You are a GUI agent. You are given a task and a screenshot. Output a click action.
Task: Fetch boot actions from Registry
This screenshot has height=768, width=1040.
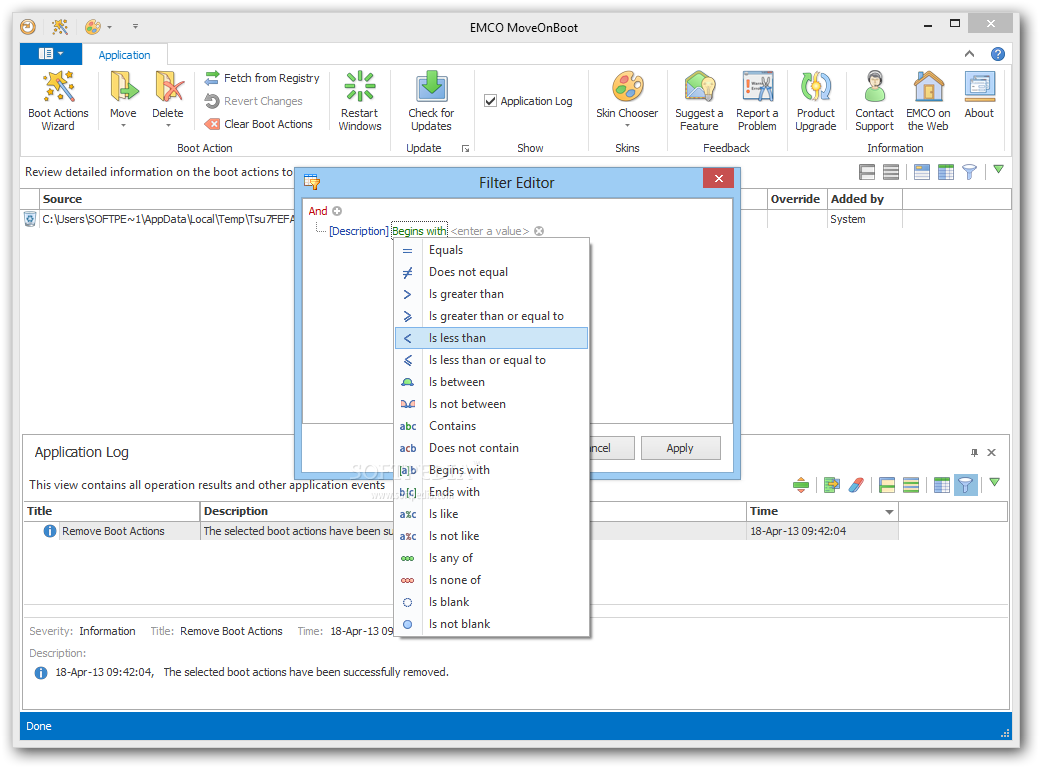click(x=263, y=78)
